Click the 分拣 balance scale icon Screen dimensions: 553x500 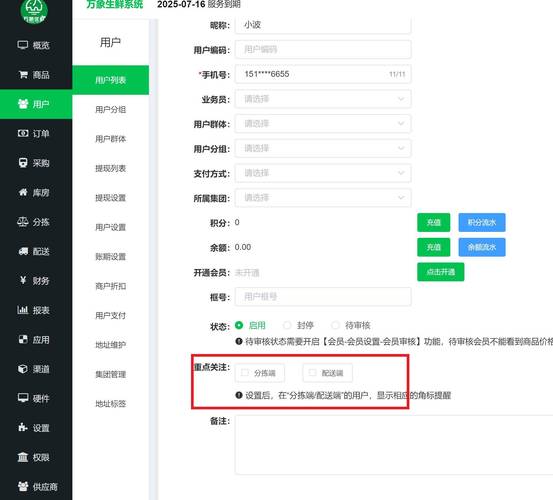point(23,222)
